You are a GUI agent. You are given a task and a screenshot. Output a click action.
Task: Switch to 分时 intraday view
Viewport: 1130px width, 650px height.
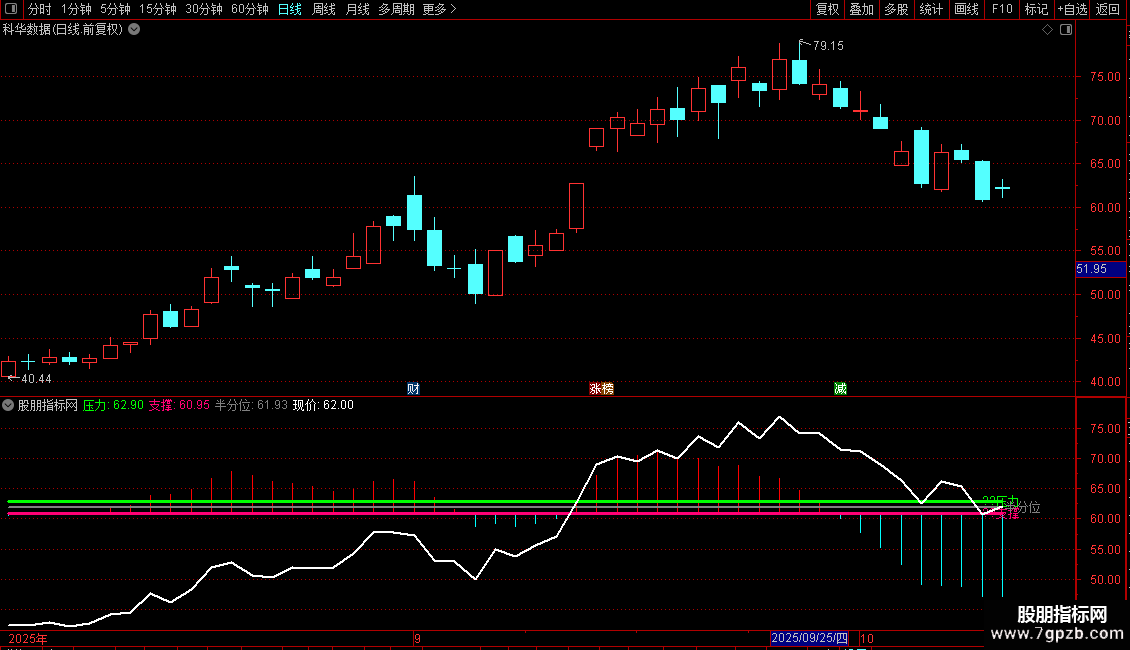[40, 9]
